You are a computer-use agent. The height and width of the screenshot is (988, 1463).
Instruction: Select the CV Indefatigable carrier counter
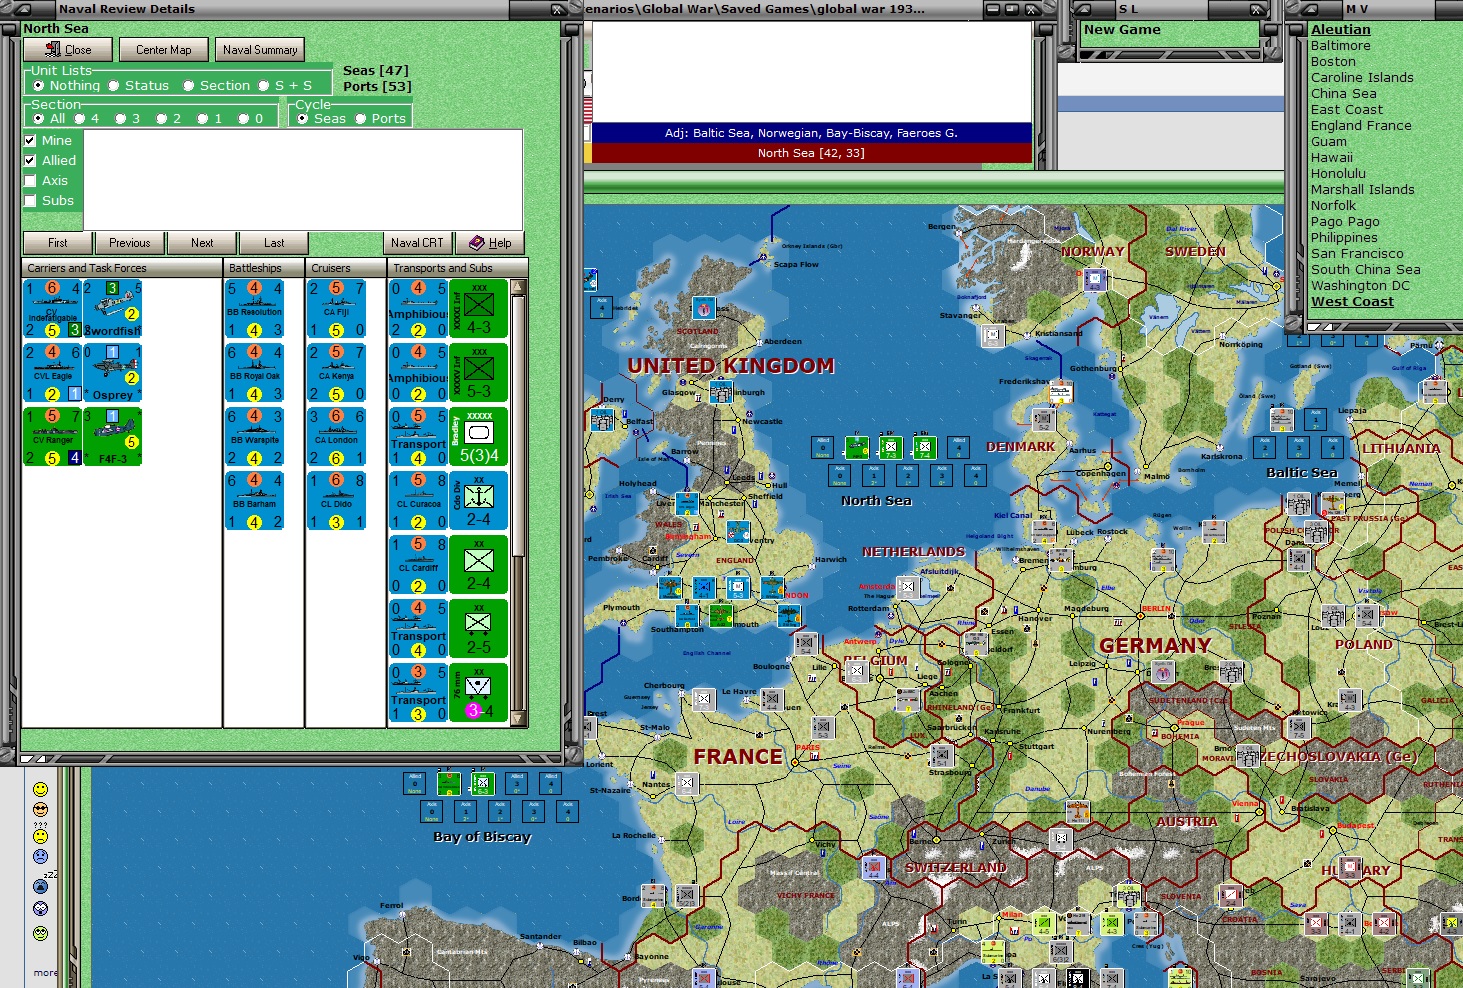tap(52, 309)
